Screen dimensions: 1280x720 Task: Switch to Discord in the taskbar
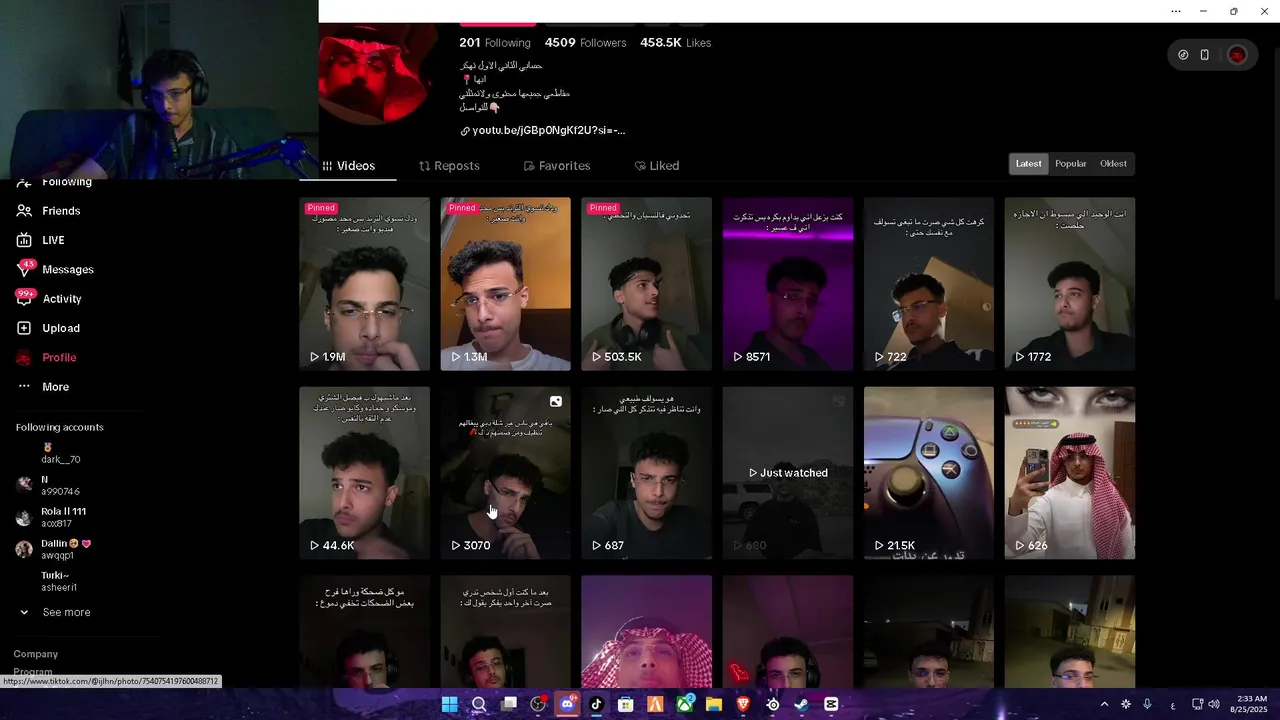[x=567, y=704]
